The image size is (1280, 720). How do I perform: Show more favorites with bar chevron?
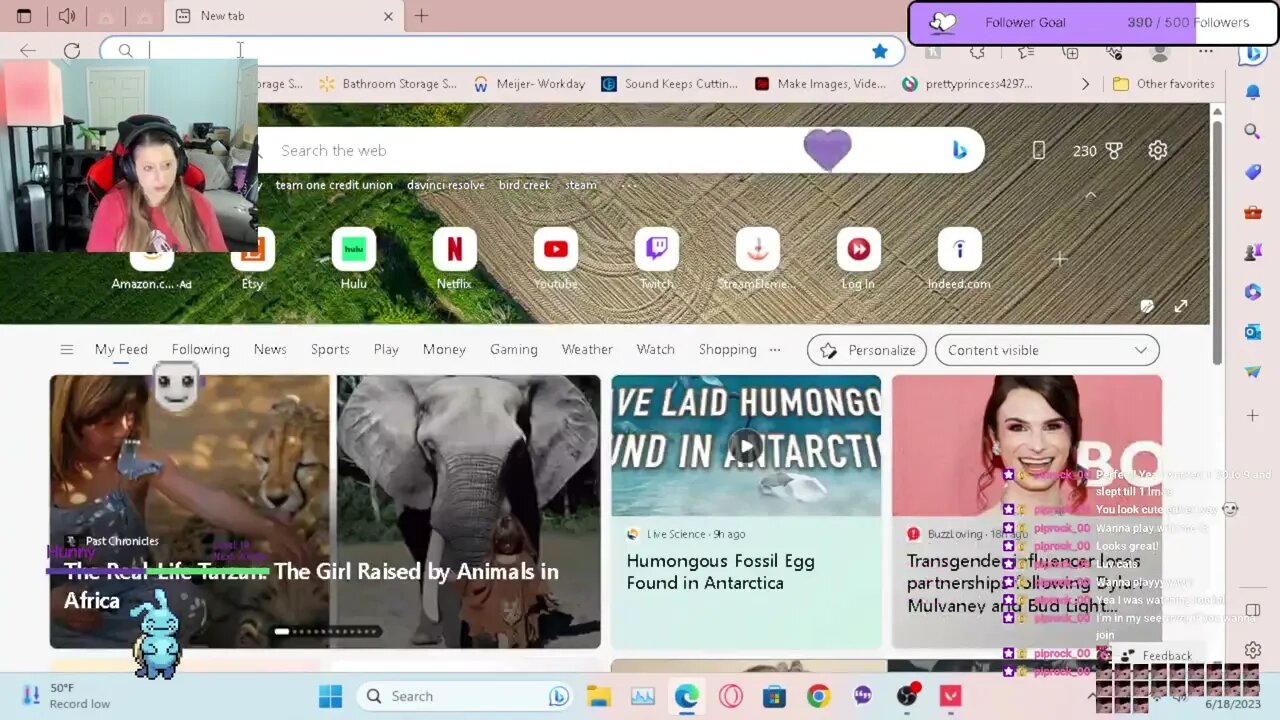coord(1085,84)
